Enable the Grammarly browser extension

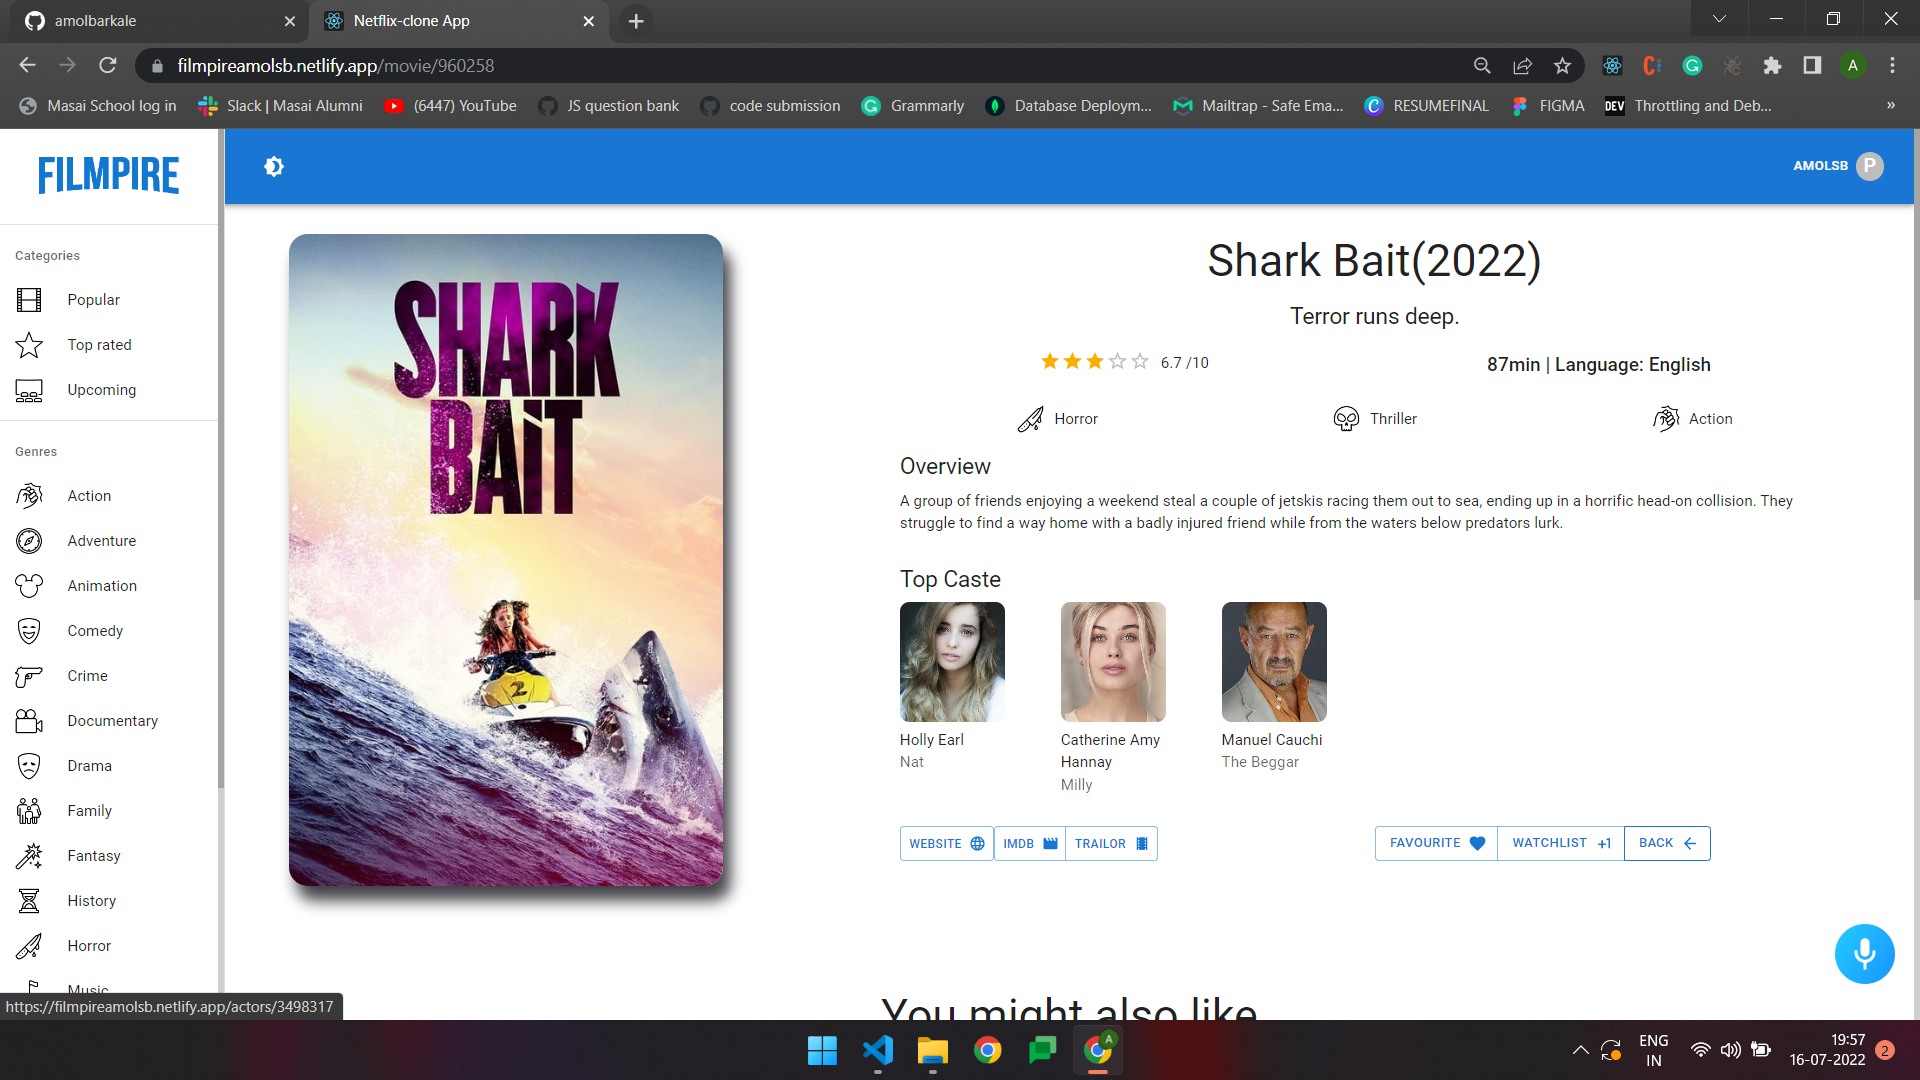click(x=1692, y=65)
